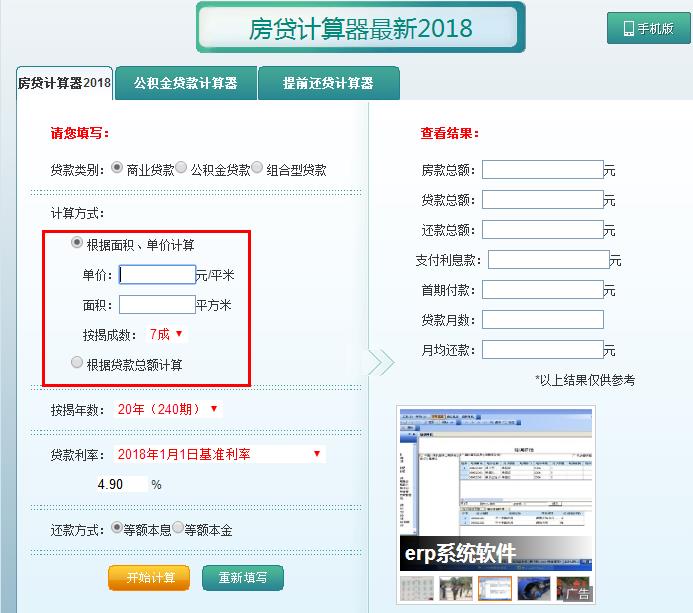The image size is (693, 613).
Task: Open the fourth ad thumbnail image
Action: point(534,588)
